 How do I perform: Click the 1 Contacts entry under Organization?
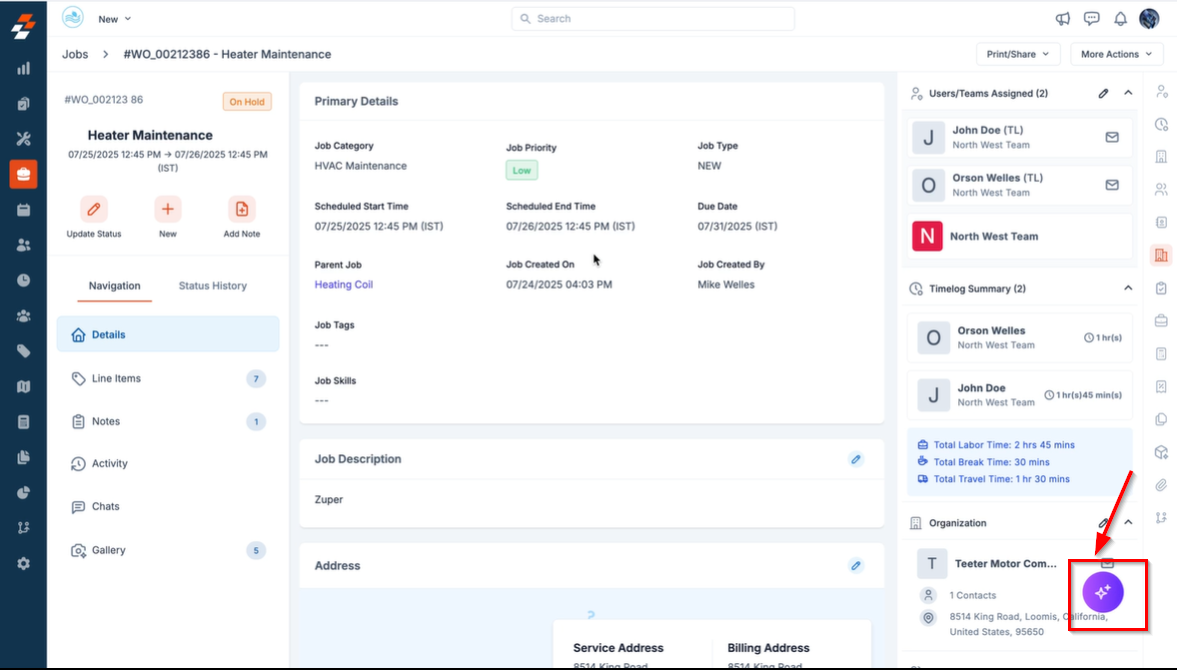[972, 595]
